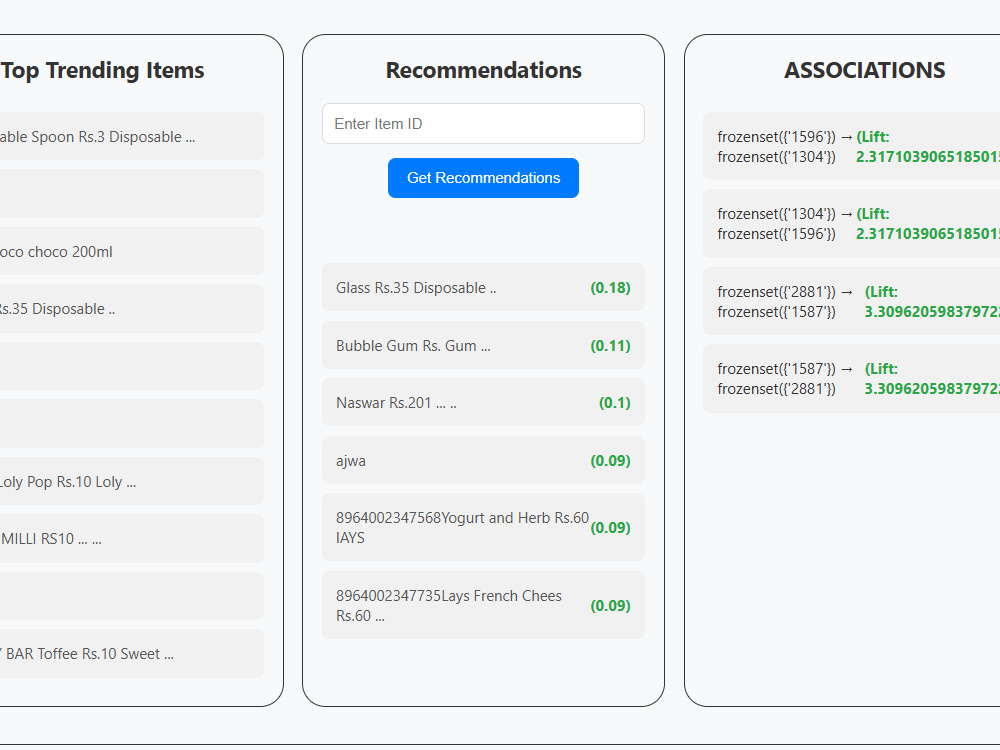The height and width of the screenshot is (750, 1000).
Task: Click the Spoon Rs.3 Disposable trending item
Action: pos(131,136)
